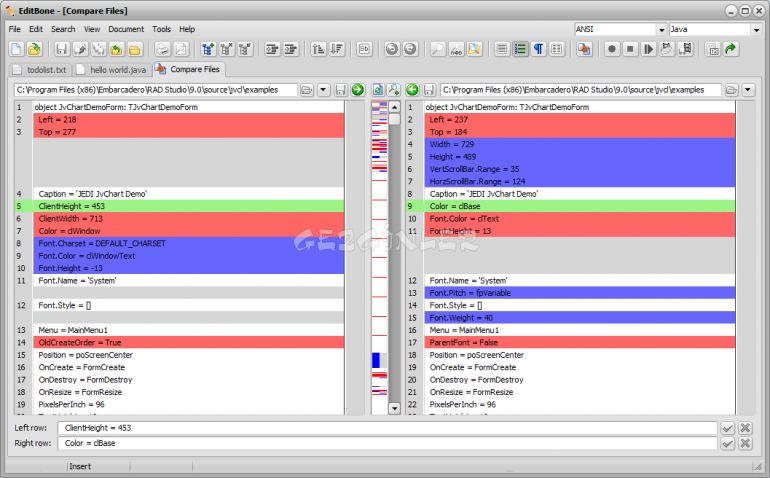The height and width of the screenshot is (478, 770).
Task: Click the find next difference magnifier icon
Action: (x=394, y=90)
